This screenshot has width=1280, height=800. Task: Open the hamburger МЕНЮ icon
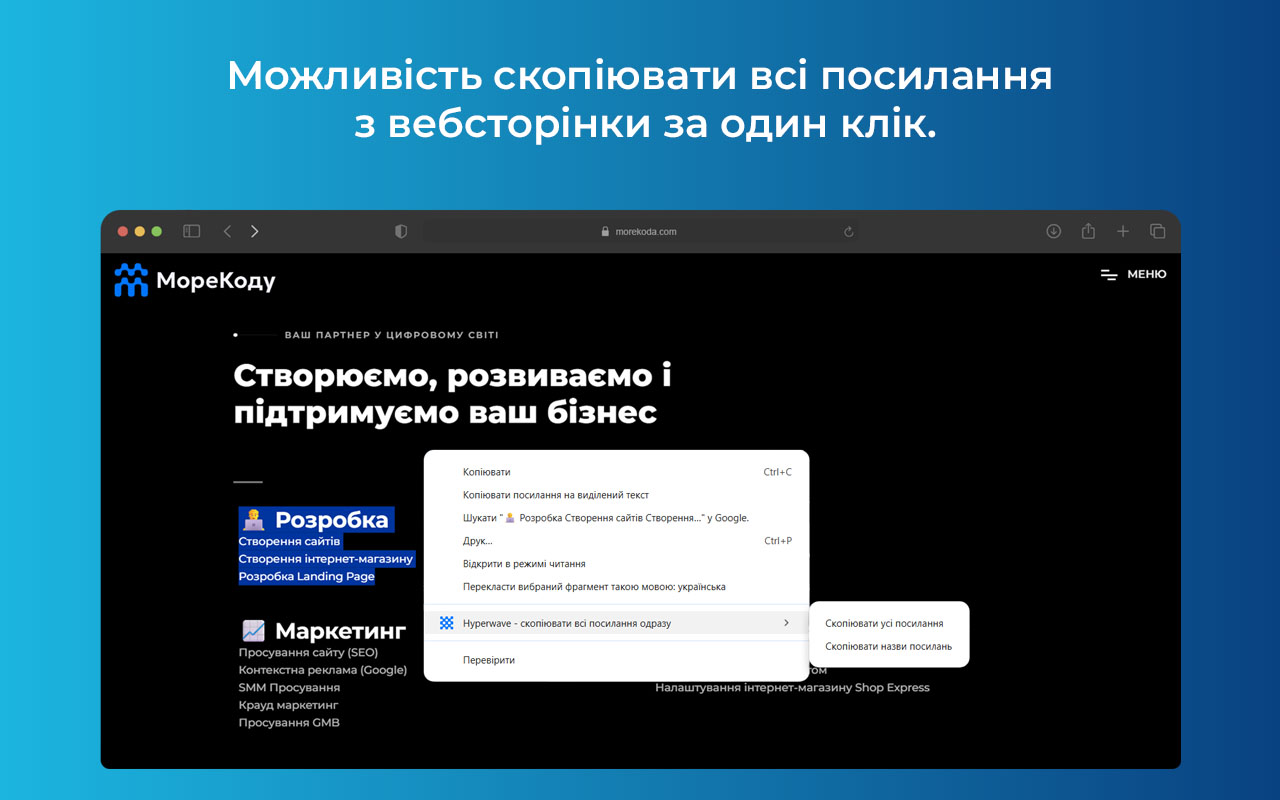(x=1109, y=274)
